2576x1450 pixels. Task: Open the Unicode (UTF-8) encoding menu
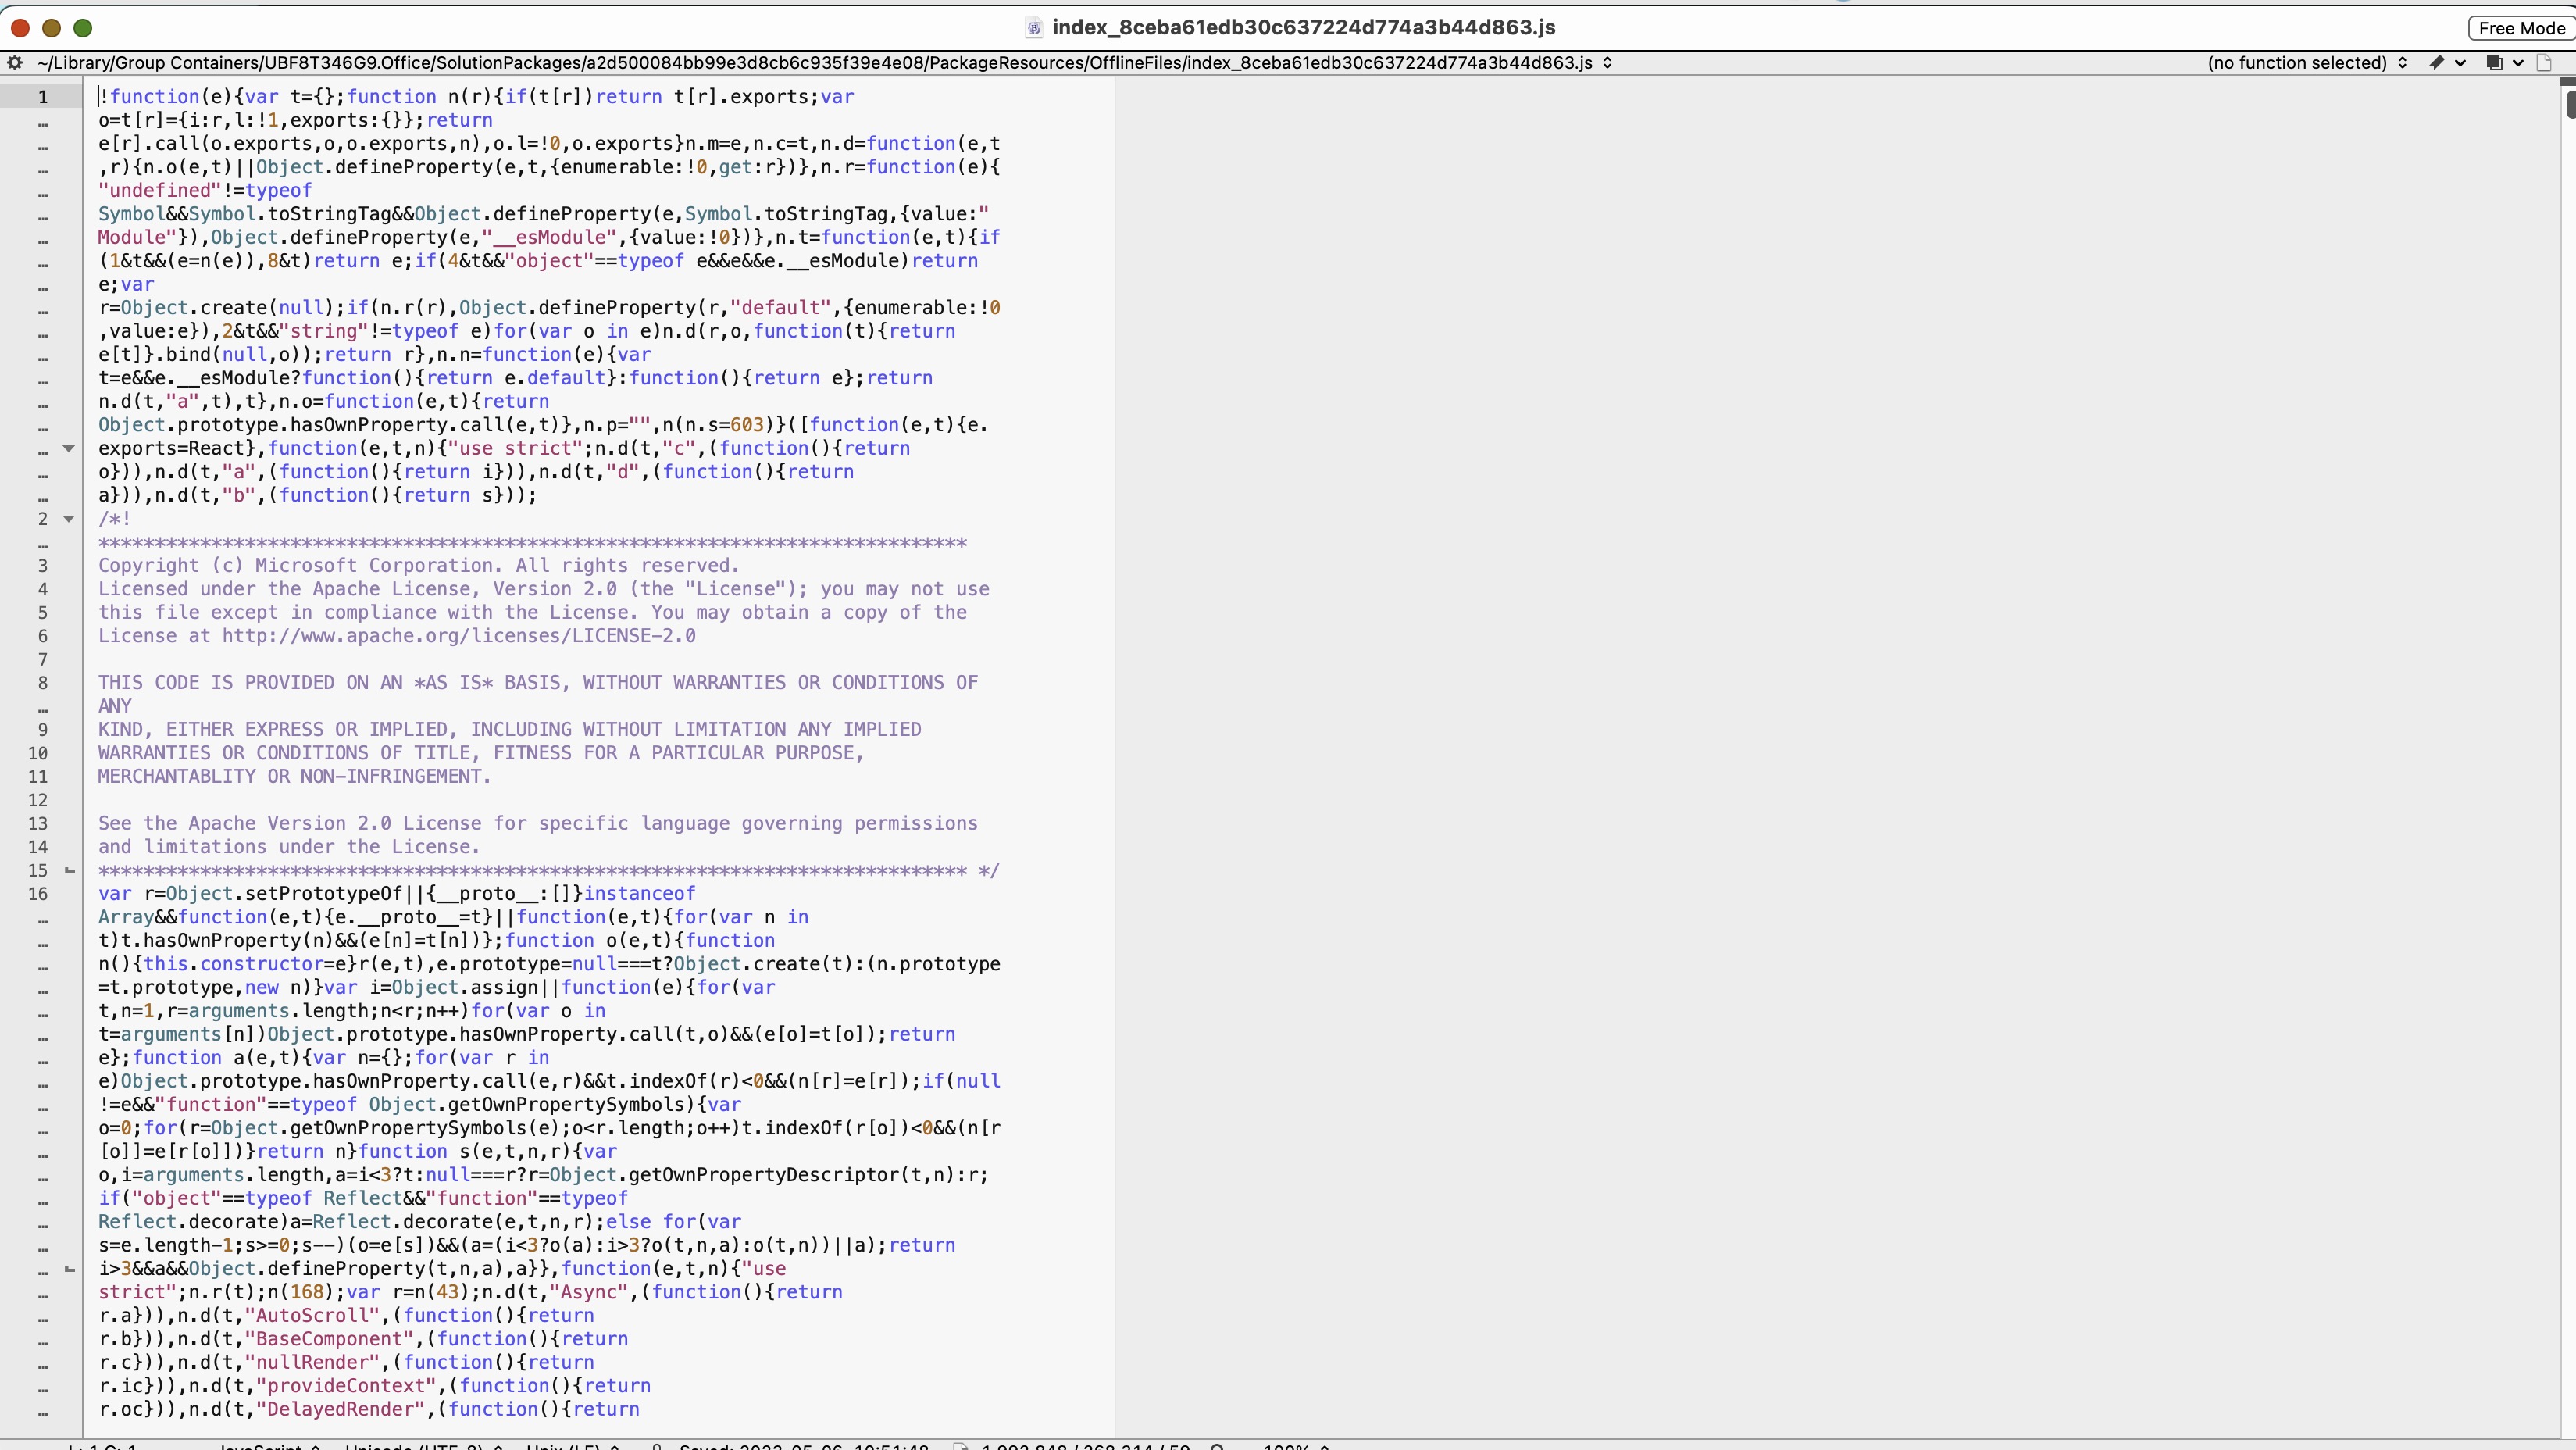(423, 1446)
